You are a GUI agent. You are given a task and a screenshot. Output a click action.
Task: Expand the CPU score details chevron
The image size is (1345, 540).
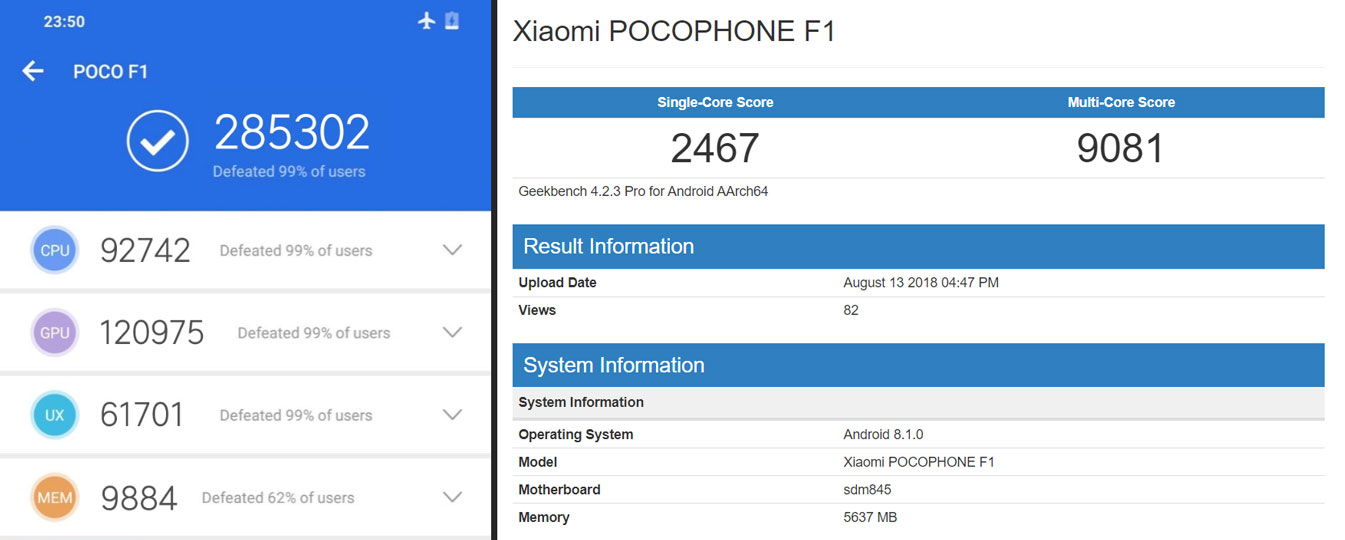453,250
